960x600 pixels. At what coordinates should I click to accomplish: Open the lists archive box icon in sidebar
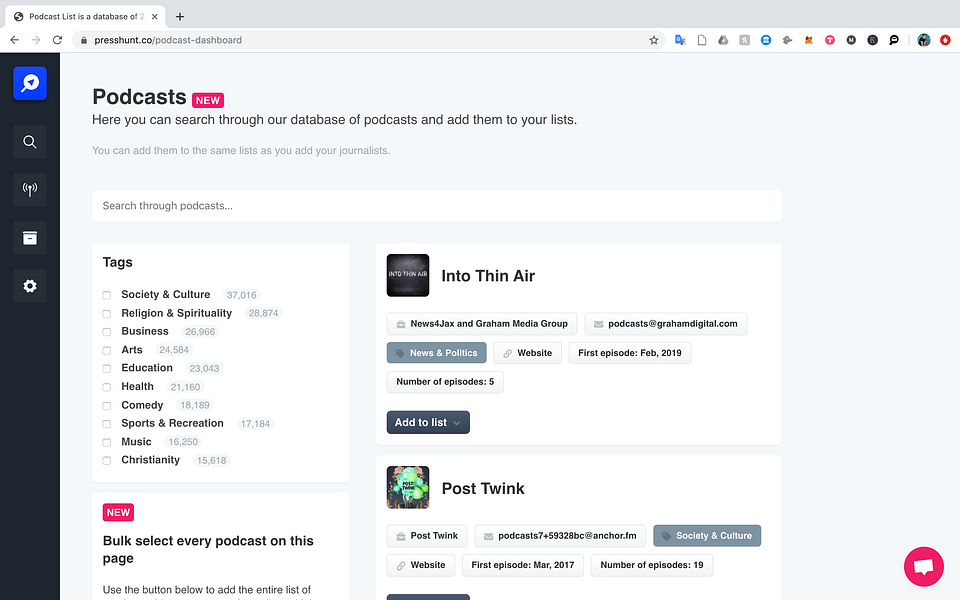pyautogui.click(x=30, y=238)
